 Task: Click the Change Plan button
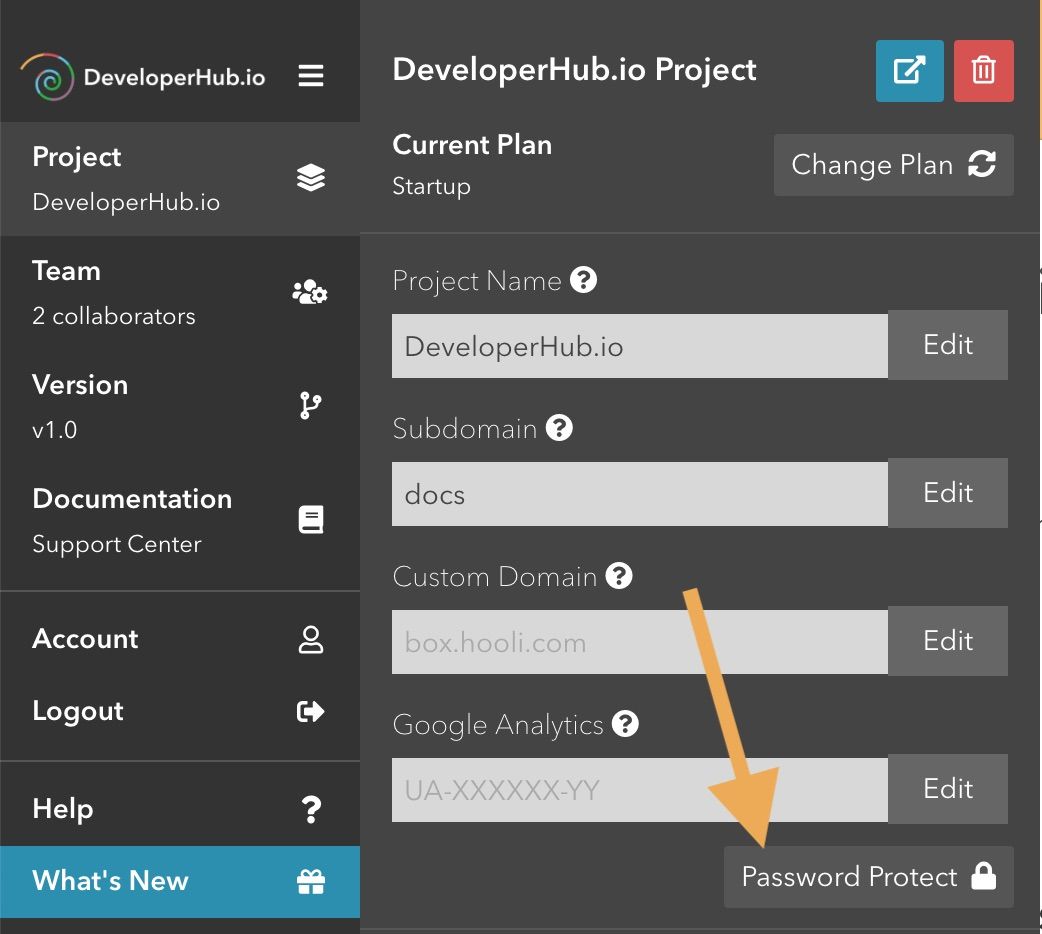tap(894, 165)
